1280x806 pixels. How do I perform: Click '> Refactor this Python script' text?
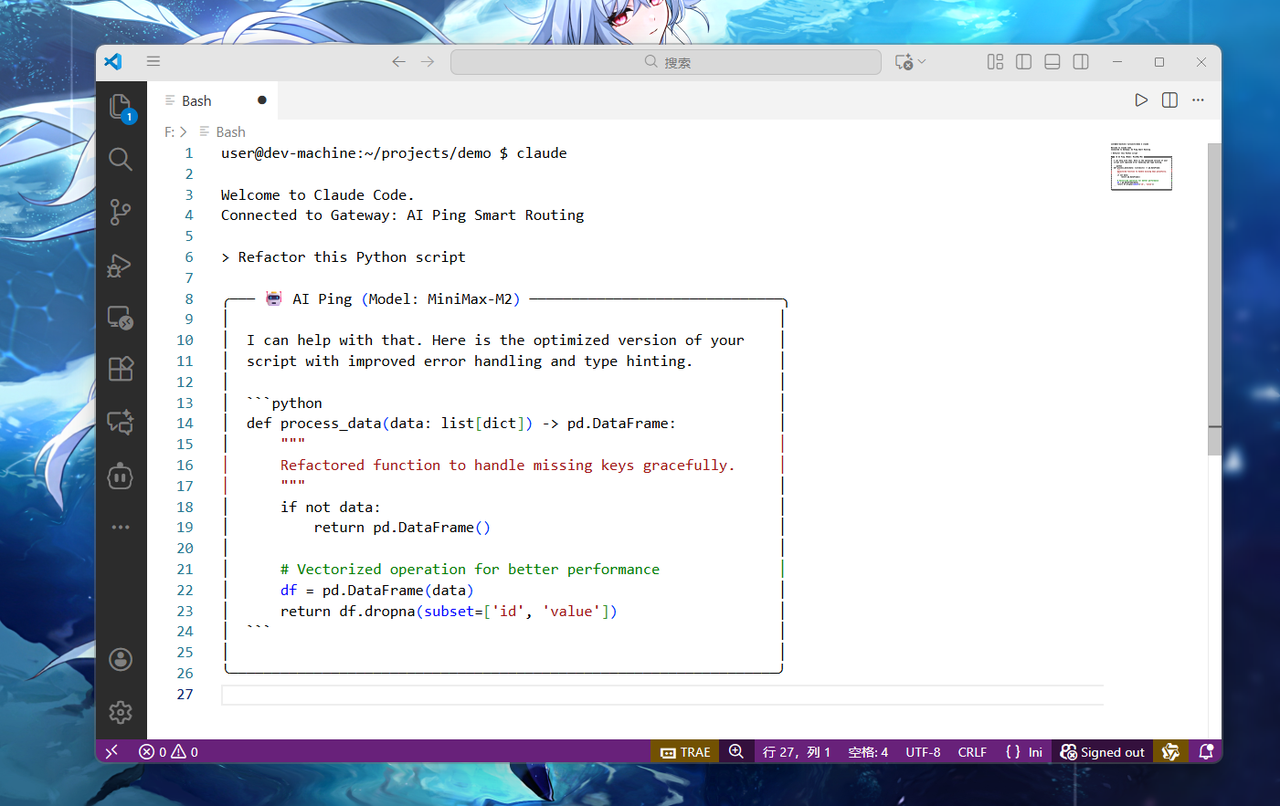point(343,257)
